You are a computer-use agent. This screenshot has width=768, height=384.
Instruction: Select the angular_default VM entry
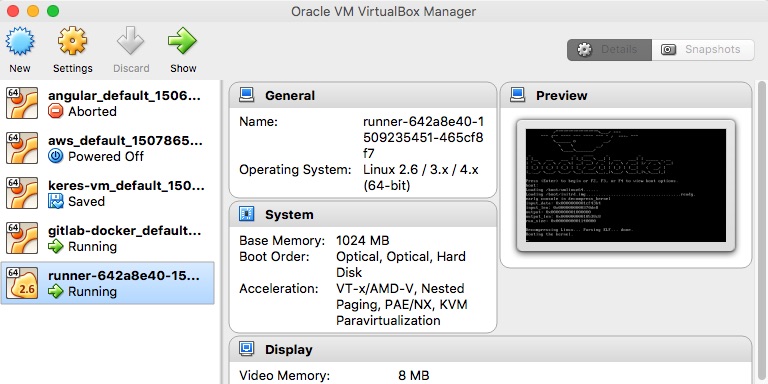tap(107, 103)
